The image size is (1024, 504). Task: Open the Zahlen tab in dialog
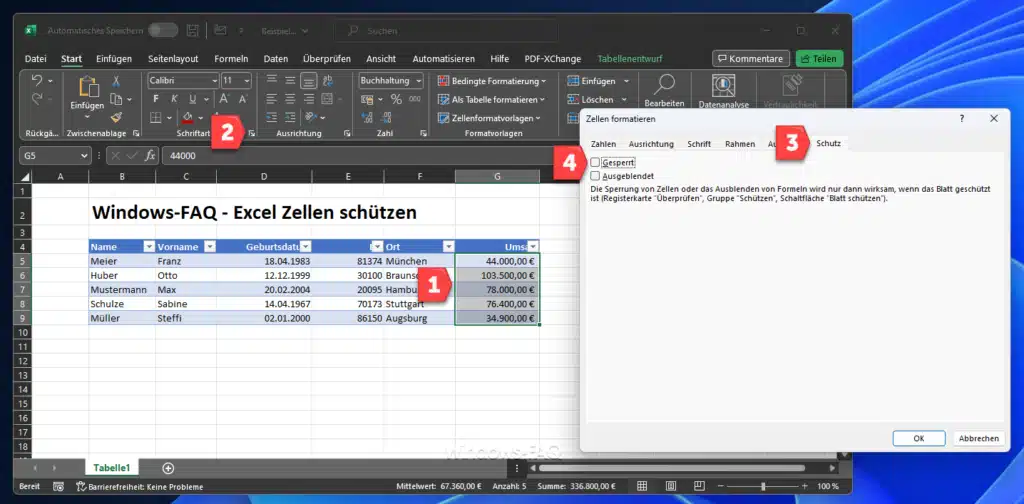[603, 144]
